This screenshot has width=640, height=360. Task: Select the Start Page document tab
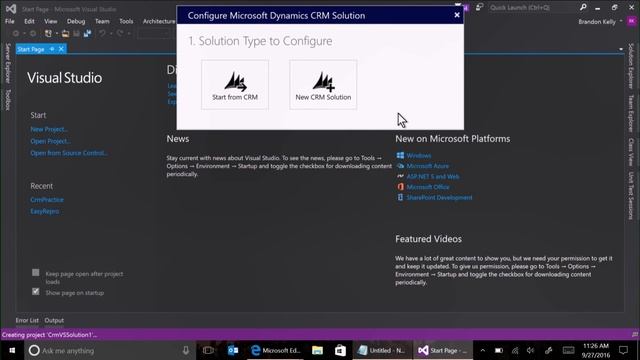[31, 49]
